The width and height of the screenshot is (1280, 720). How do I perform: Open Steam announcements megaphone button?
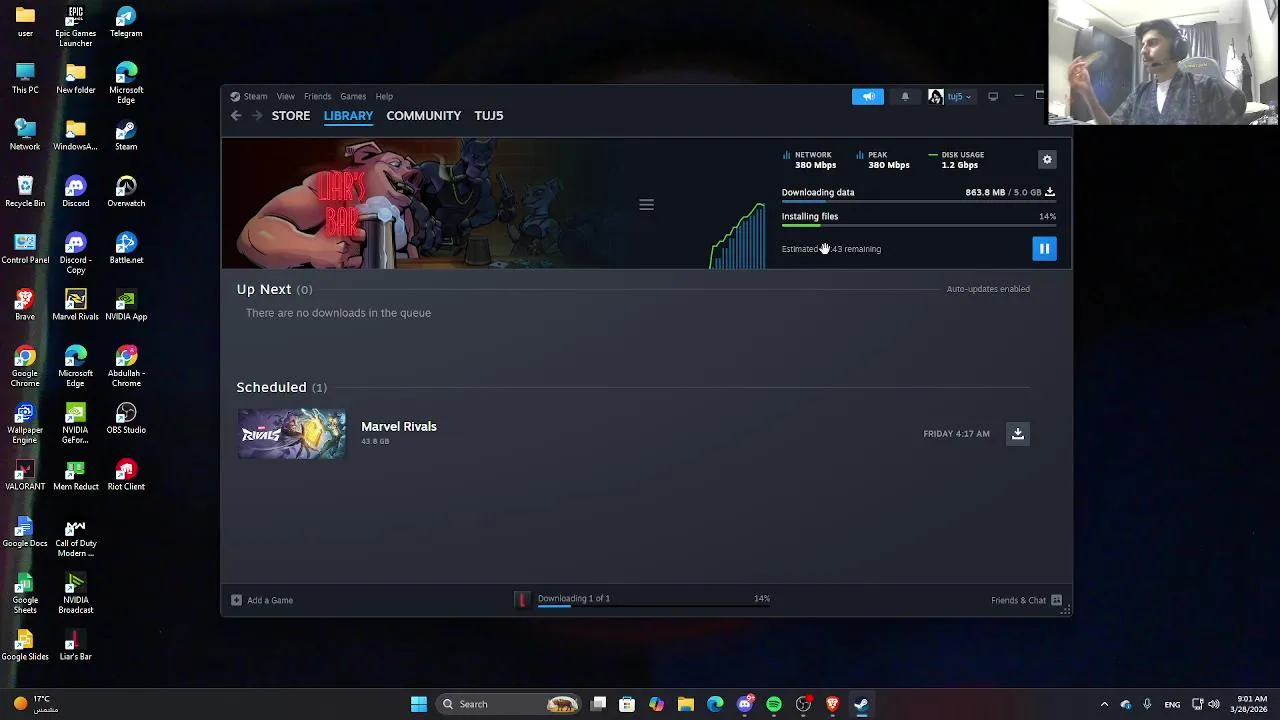[x=868, y=97]
